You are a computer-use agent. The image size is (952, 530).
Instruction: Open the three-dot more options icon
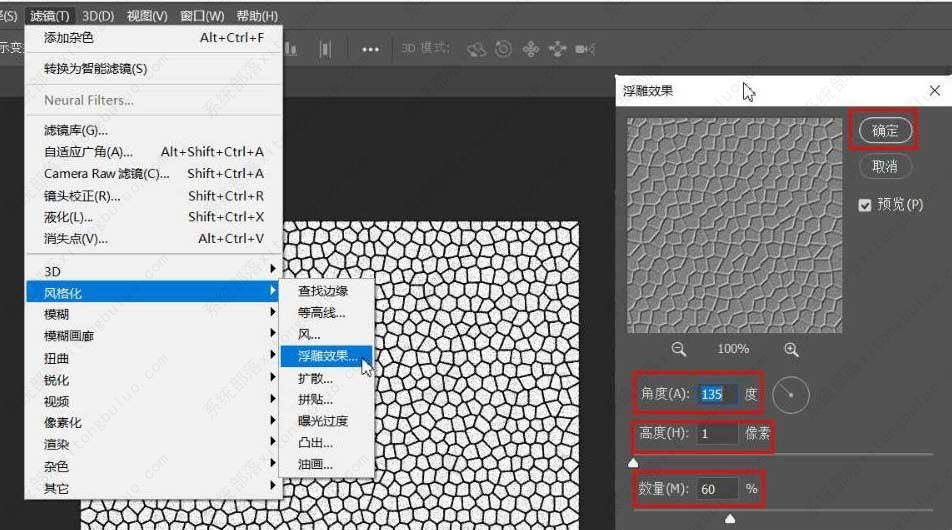(370, 48)
